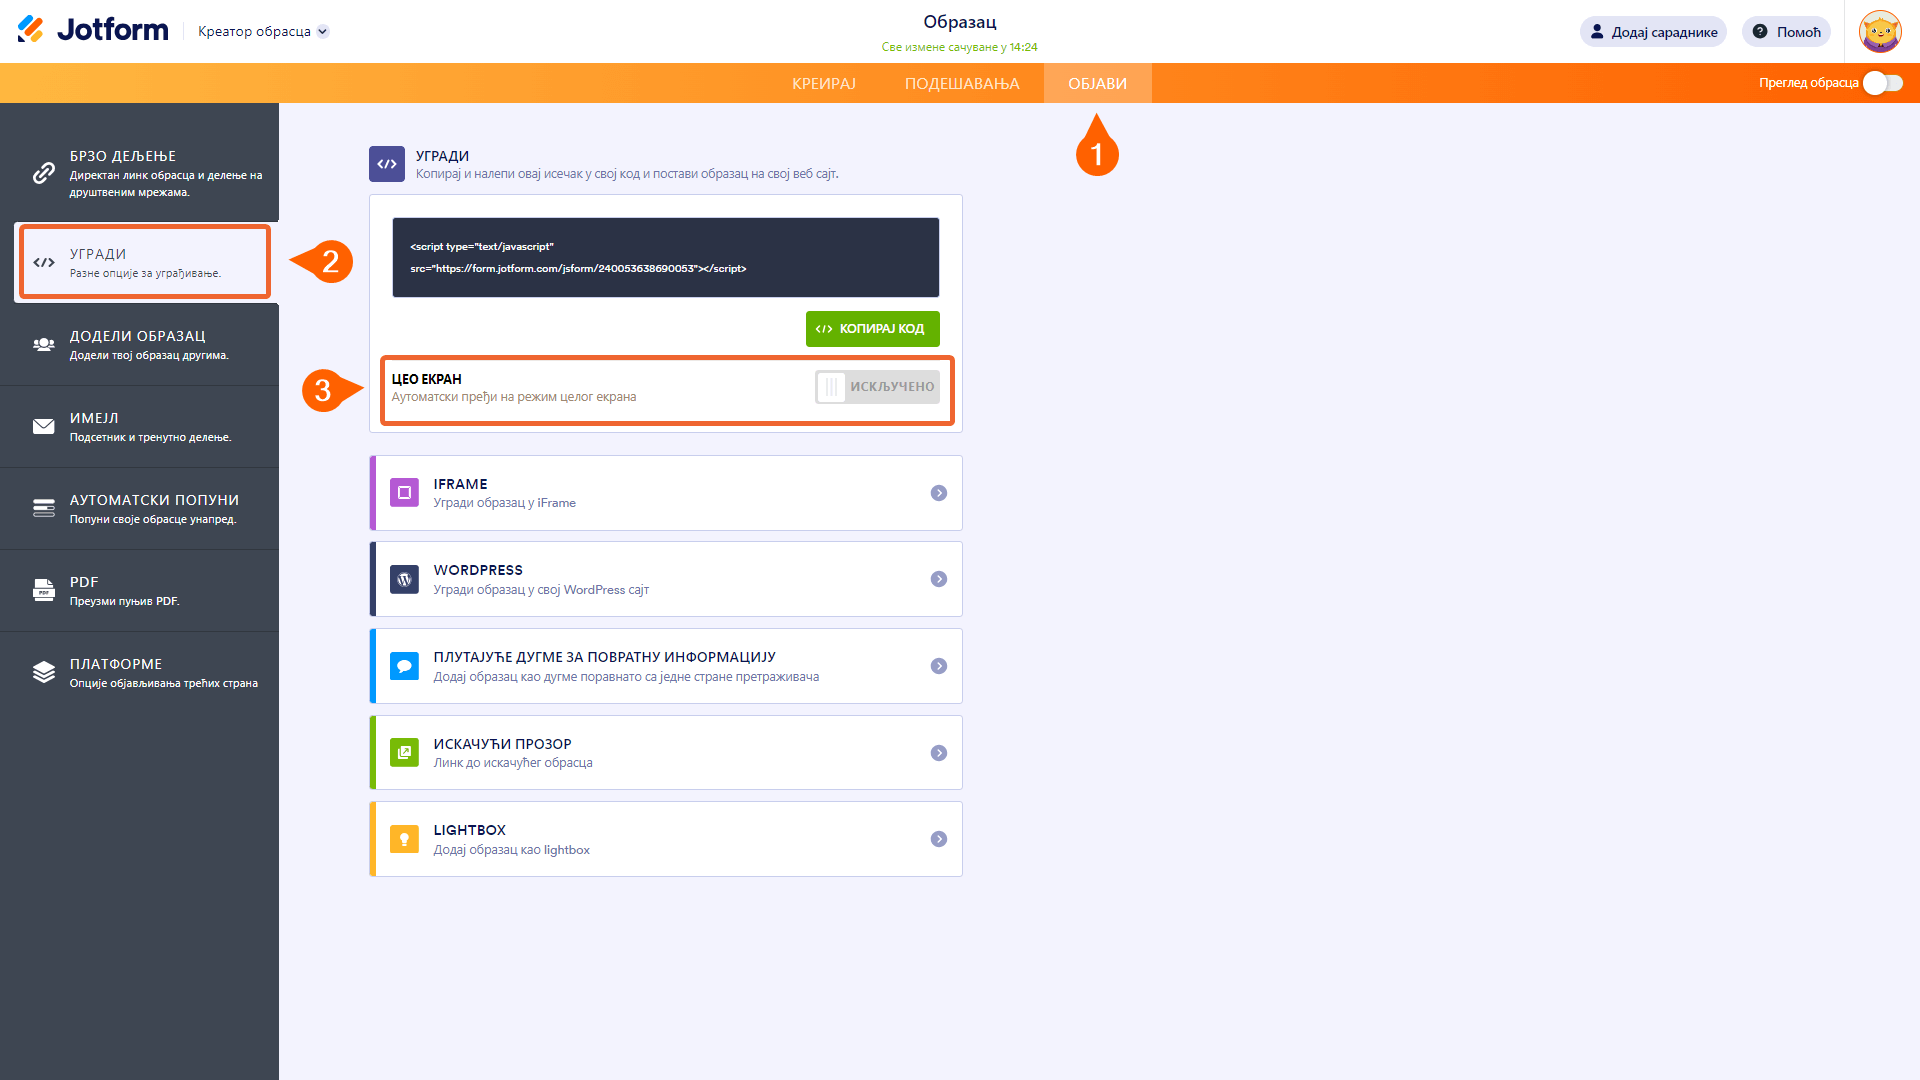This screenshot has width=1920, height=1080.
Task: Click the WordPress logo icon
Action: [404, 579]
